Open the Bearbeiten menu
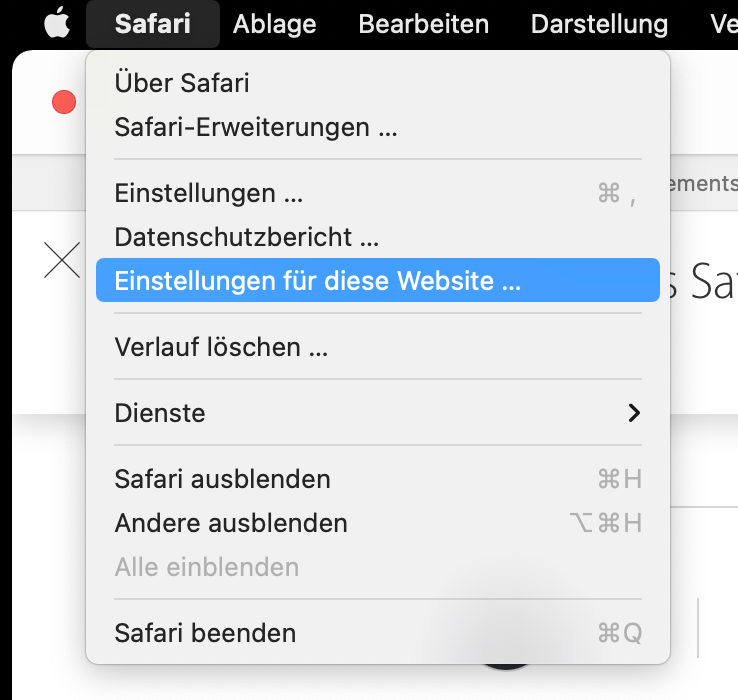 423,24
